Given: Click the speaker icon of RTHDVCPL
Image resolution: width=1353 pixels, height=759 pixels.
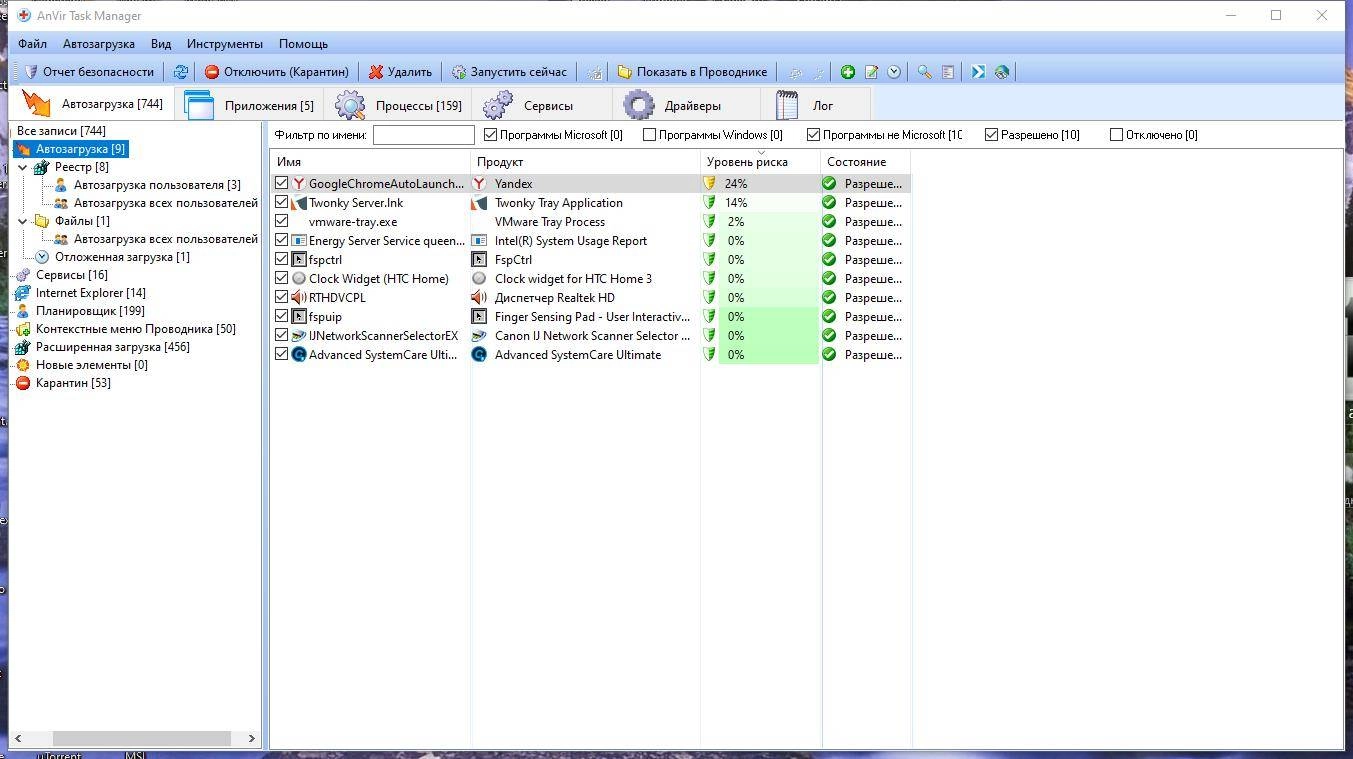Looking at the screenshot, I should pyautogui.click(x=298, y=298).
